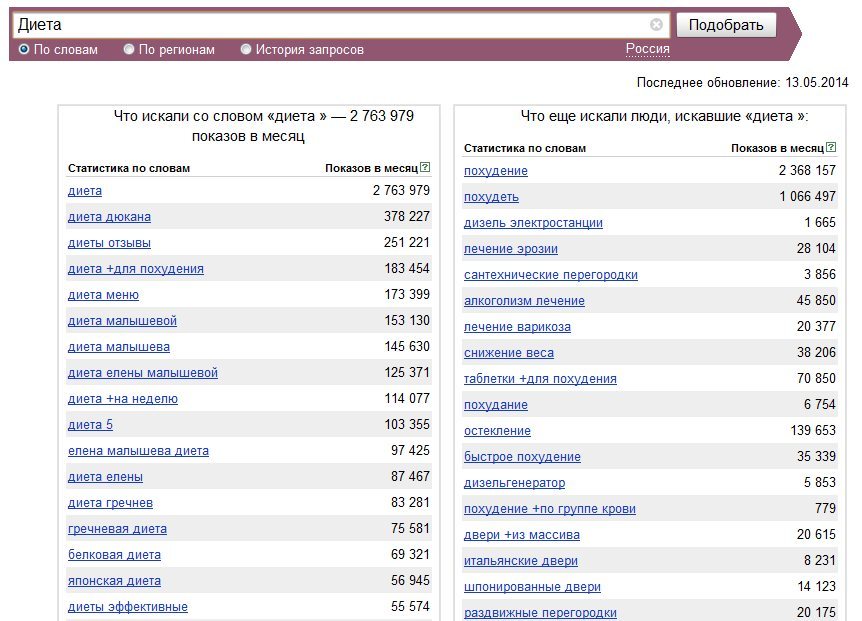Open the 'быстрое похудение' link
Viewport: 862px width, 621px height.
click(x=522, y=457)
